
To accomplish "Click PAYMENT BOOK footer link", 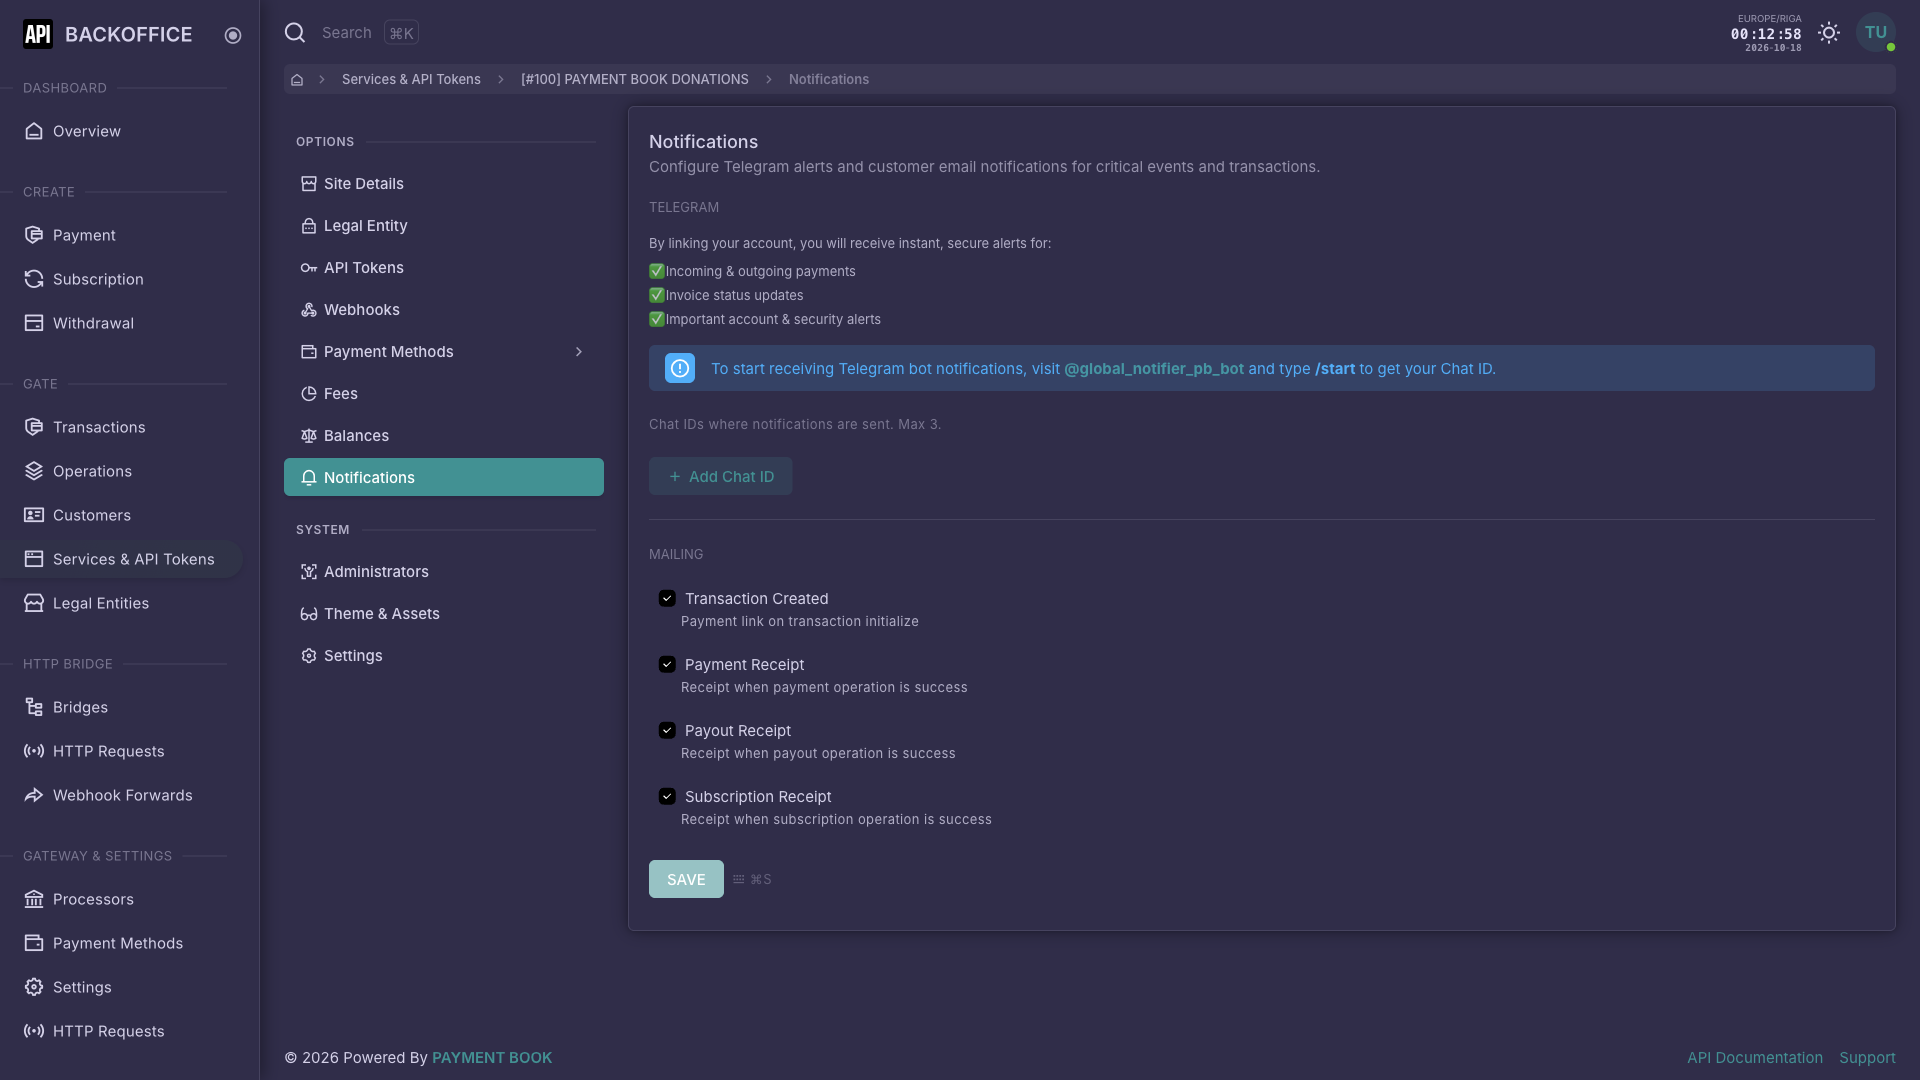I will [492, 1058].
